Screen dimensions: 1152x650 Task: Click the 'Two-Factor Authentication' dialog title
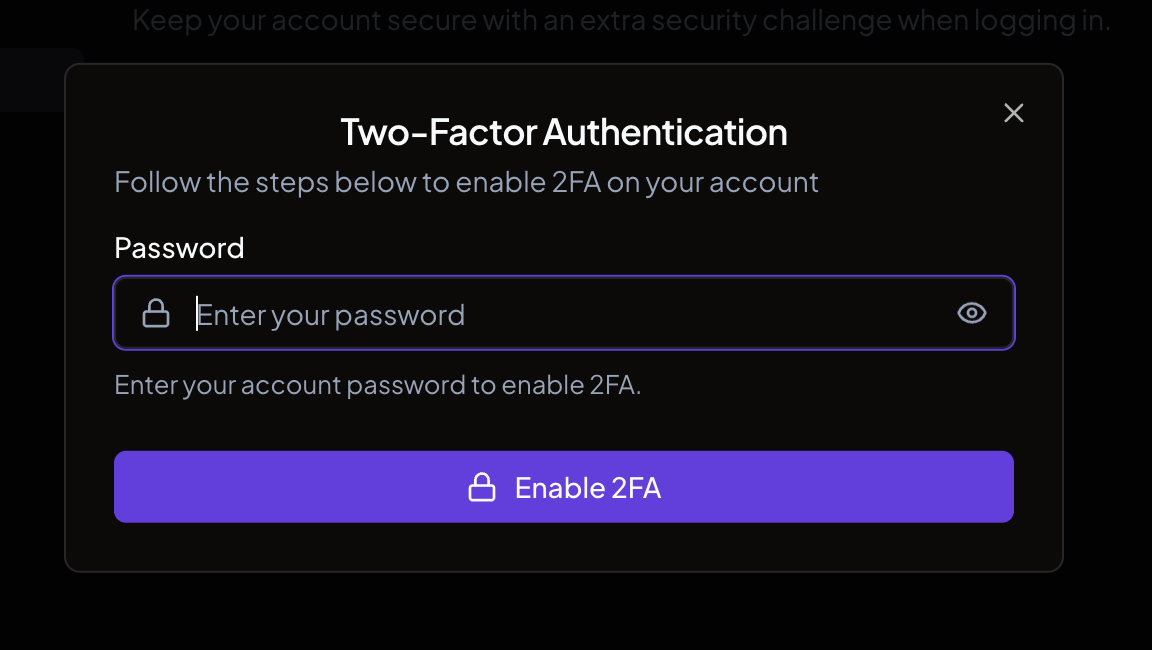(x=564, y=131)
